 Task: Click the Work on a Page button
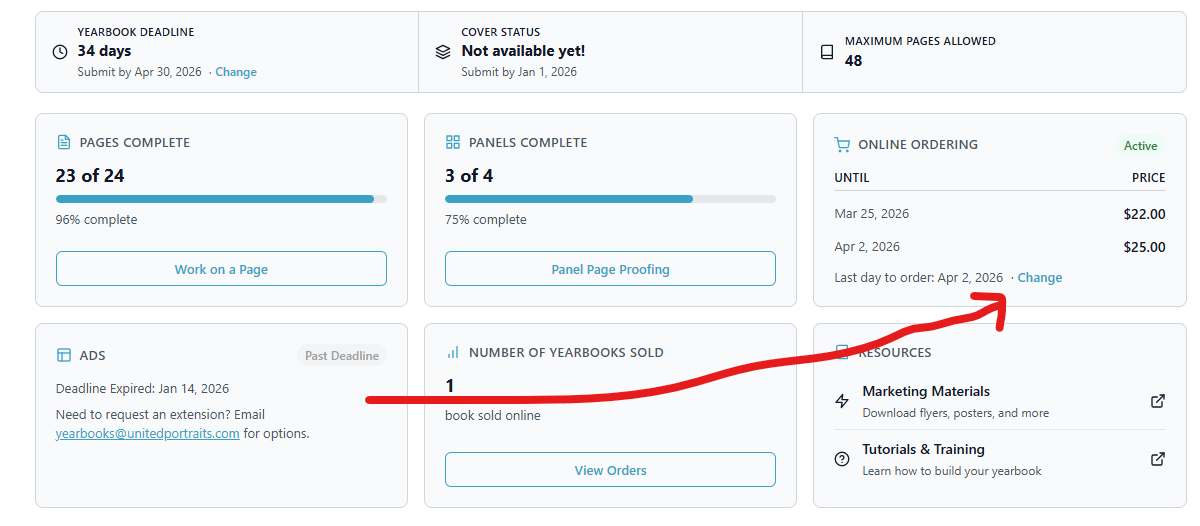coord(221,269)
